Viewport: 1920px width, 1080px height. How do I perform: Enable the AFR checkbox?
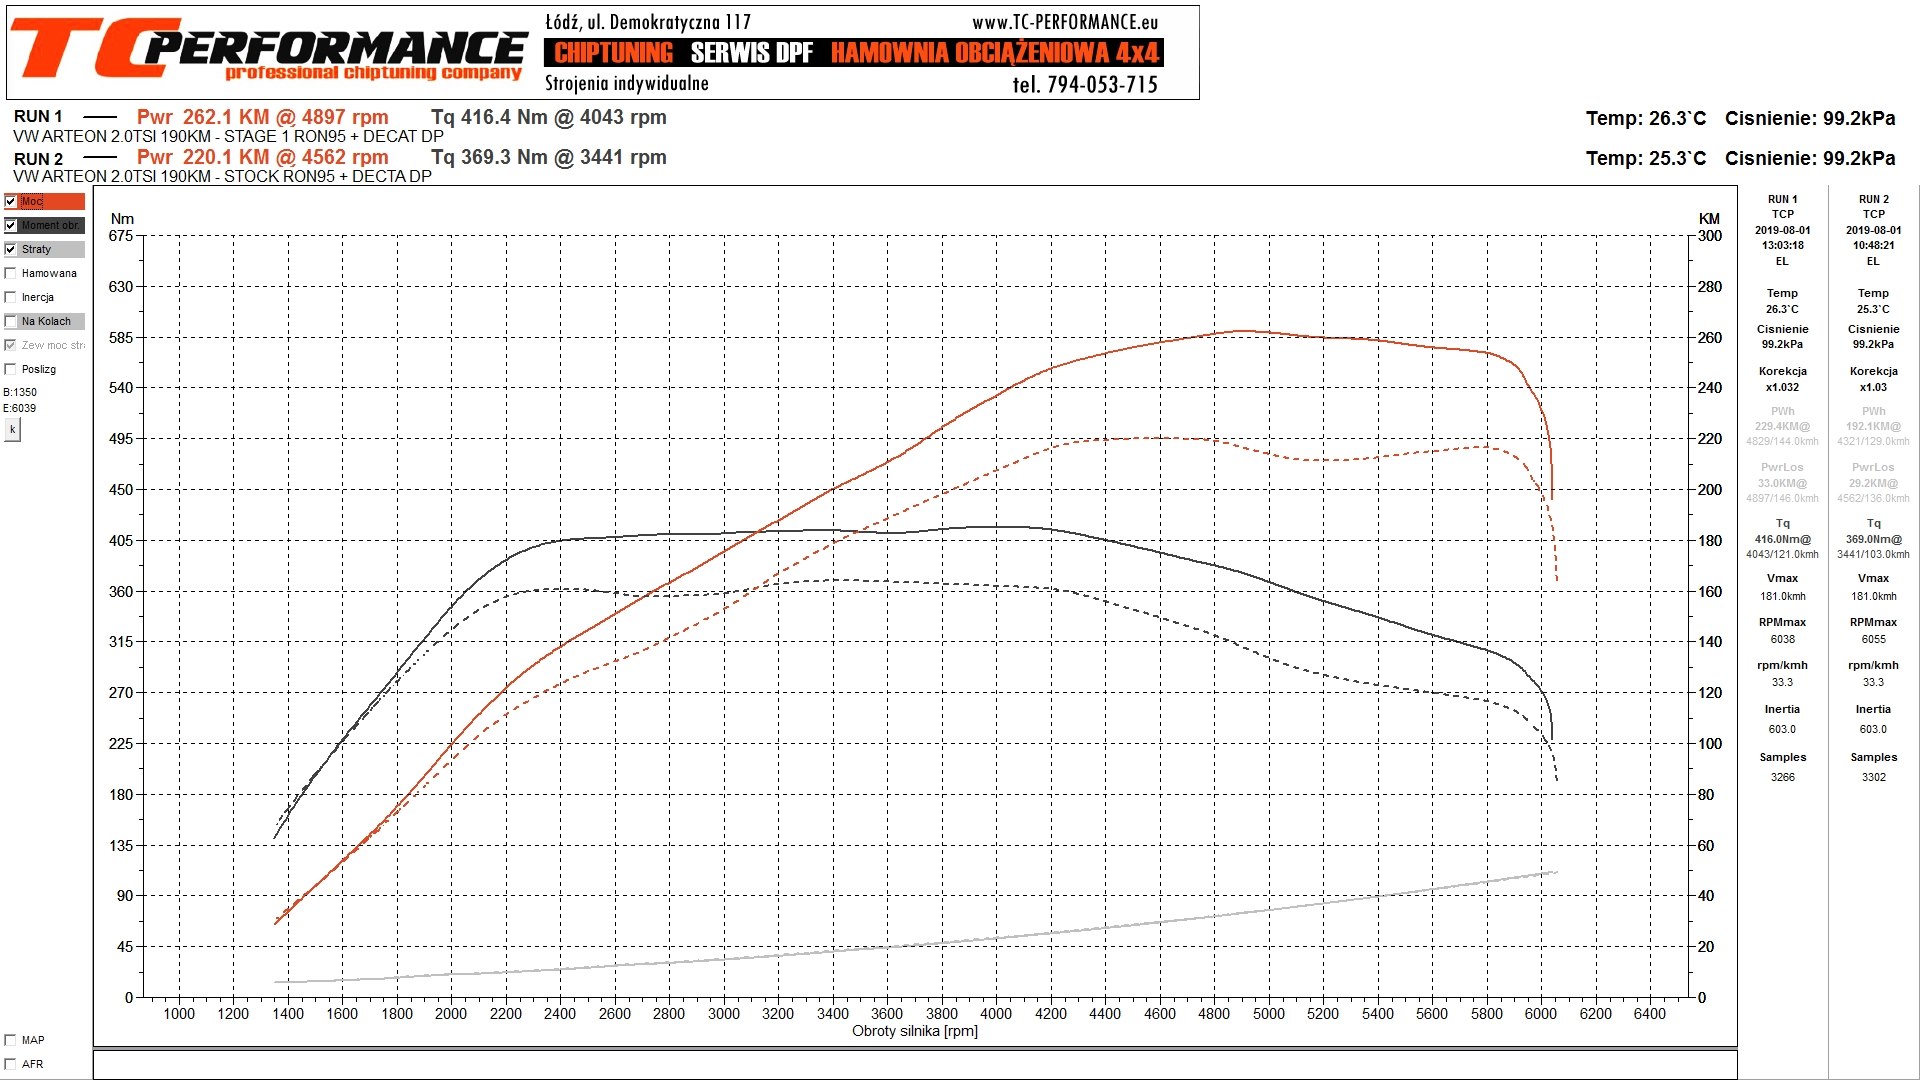pos(11,1064)
